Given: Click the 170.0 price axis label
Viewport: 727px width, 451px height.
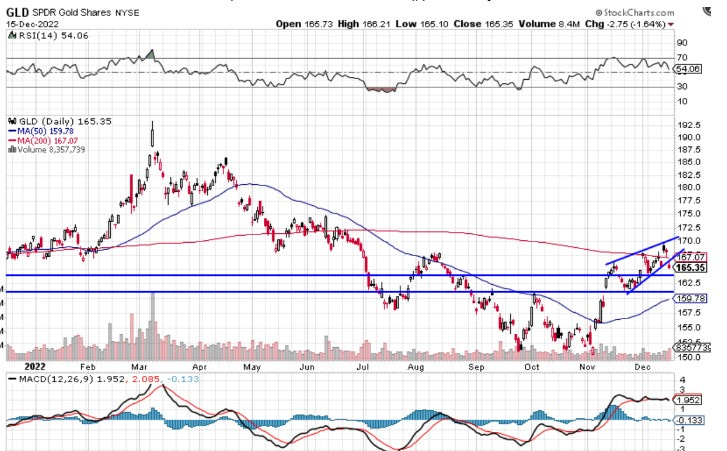Looking at the screenshot, I should (x=689, y=241).
